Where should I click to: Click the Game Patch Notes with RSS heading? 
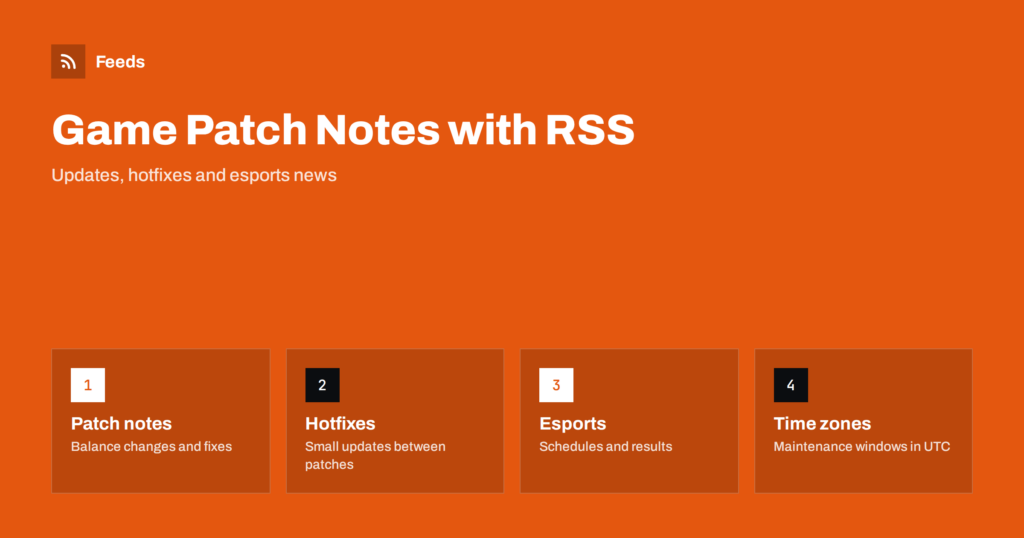pyautogui.click(x=343, y=129)
